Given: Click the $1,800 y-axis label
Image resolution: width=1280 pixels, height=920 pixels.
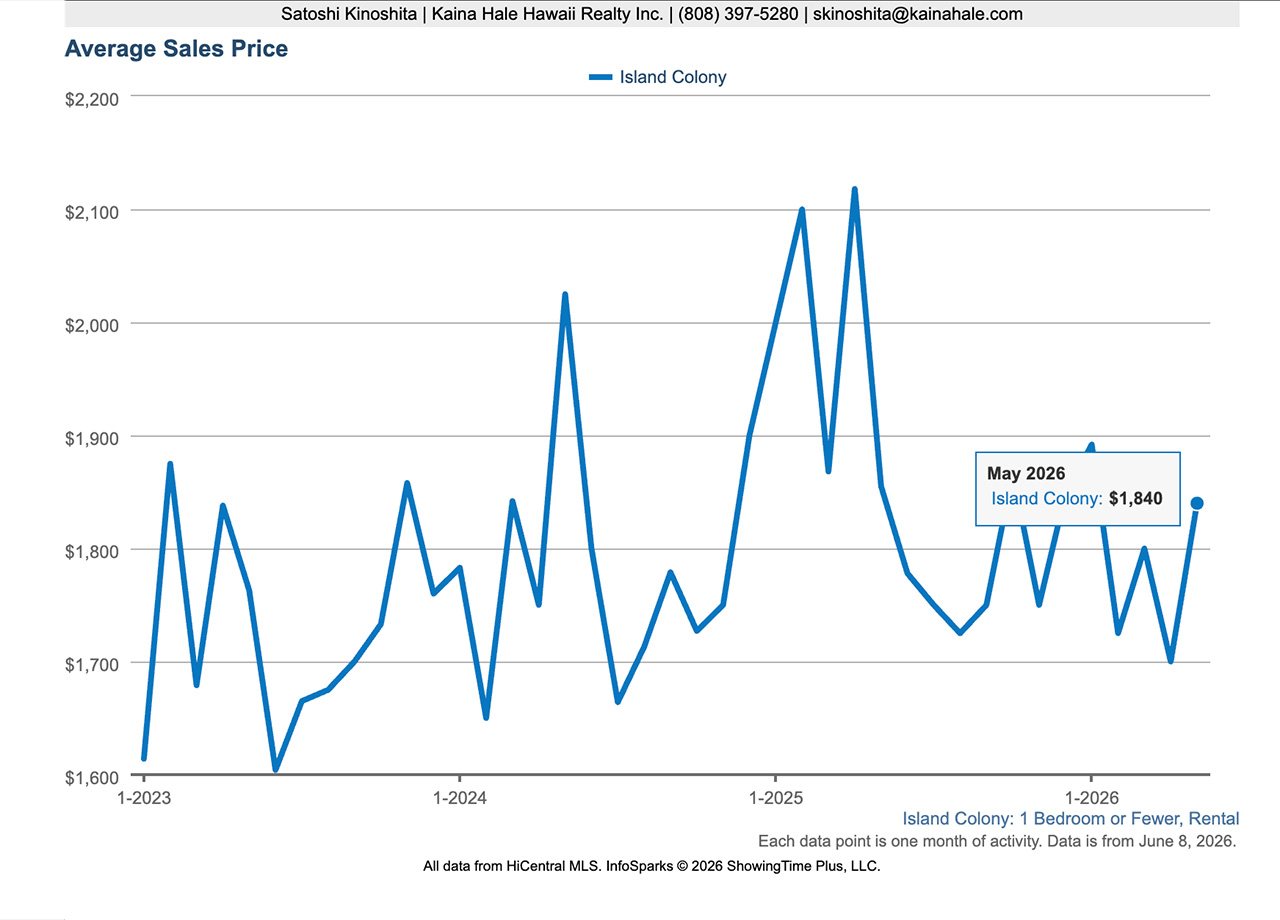Looking at the screenshot, I should pyautogui.click(x=91, y=550).
